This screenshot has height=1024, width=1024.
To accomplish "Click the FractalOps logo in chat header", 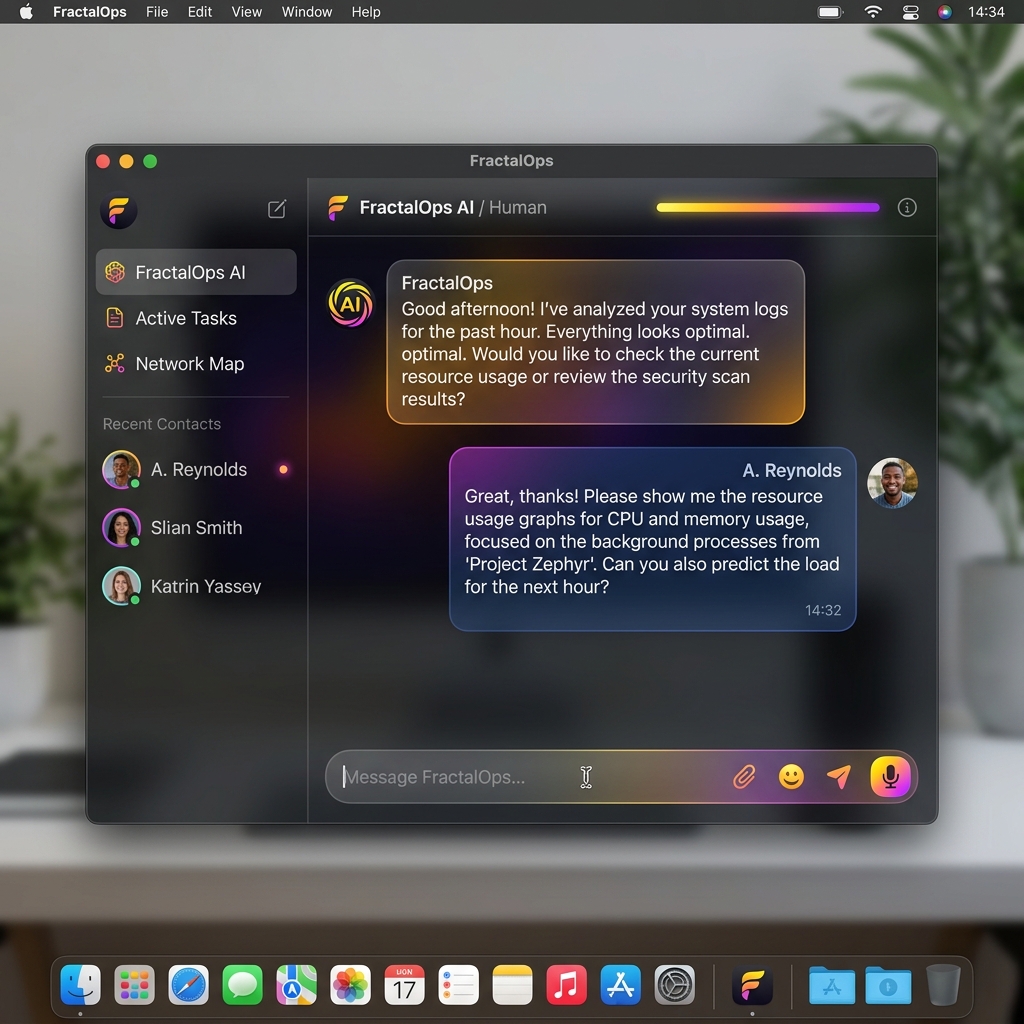I will click(338, 208).
